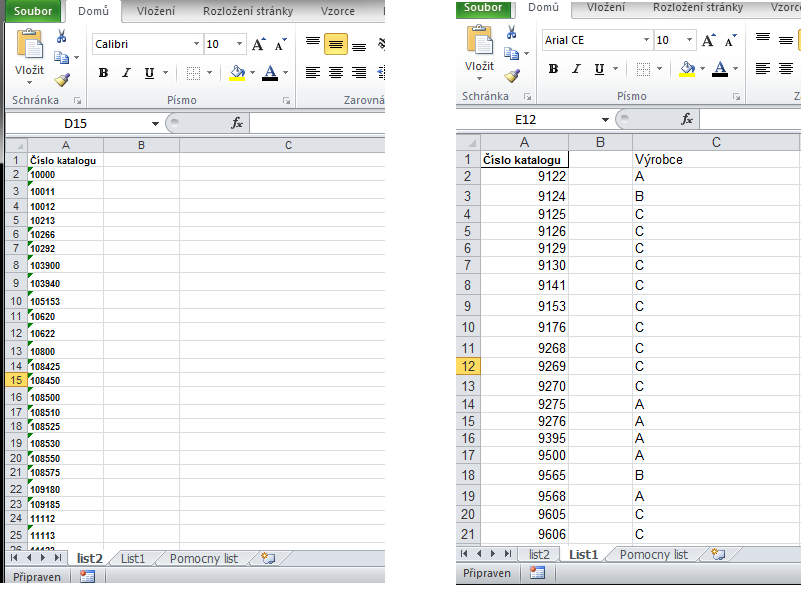Image resolution: width=804 pixels, height=590 pixels.
Task: Decrease font size in left window
Action: (x=280, y=45)
